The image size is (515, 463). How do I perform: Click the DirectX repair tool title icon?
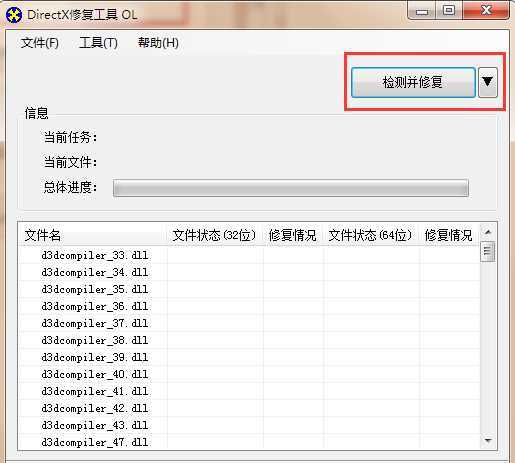coord(14,15)
